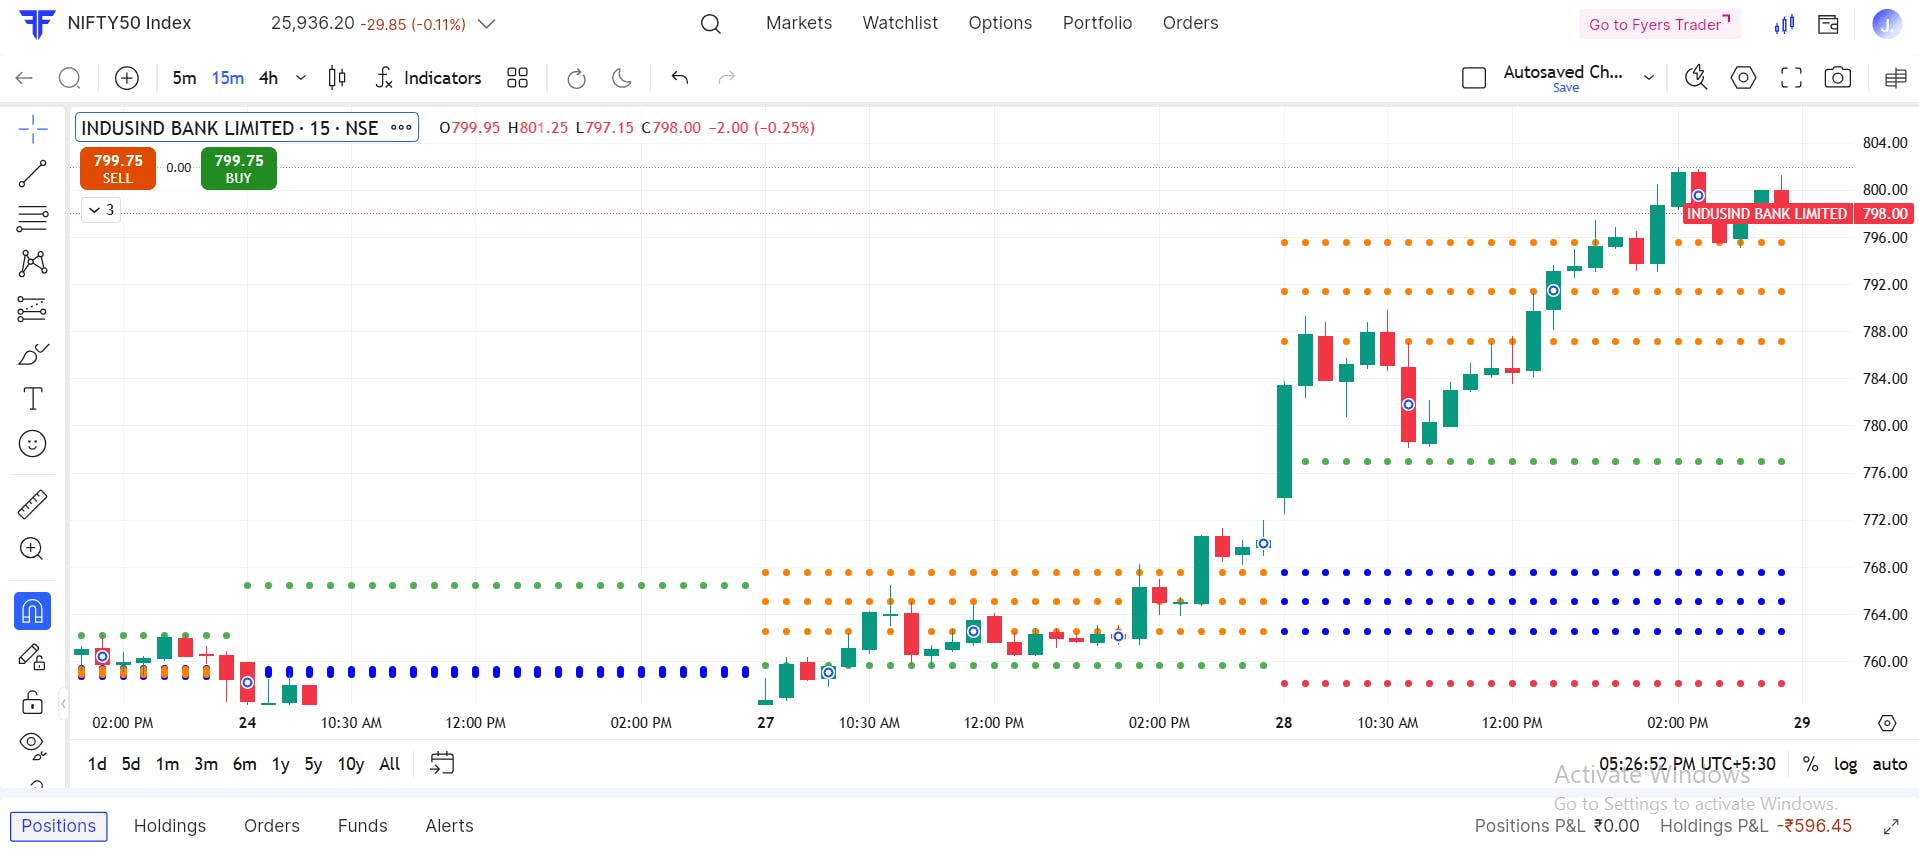This screenshot has width=1919, height=855.
Task: Toggle the right side panel icon
Action: pos(1895,78)
